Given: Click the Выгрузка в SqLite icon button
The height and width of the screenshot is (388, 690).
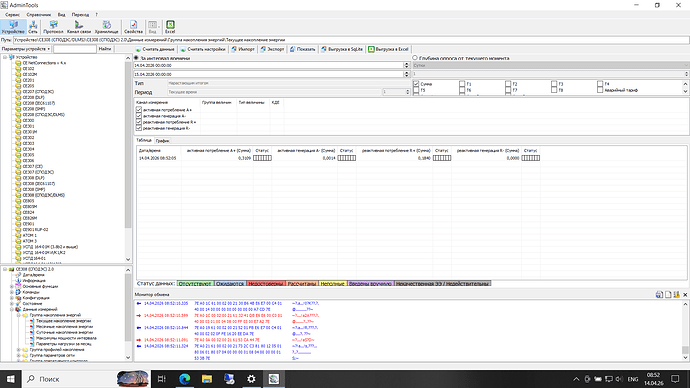Looking at the screenshot, I should tap(341, 49).
